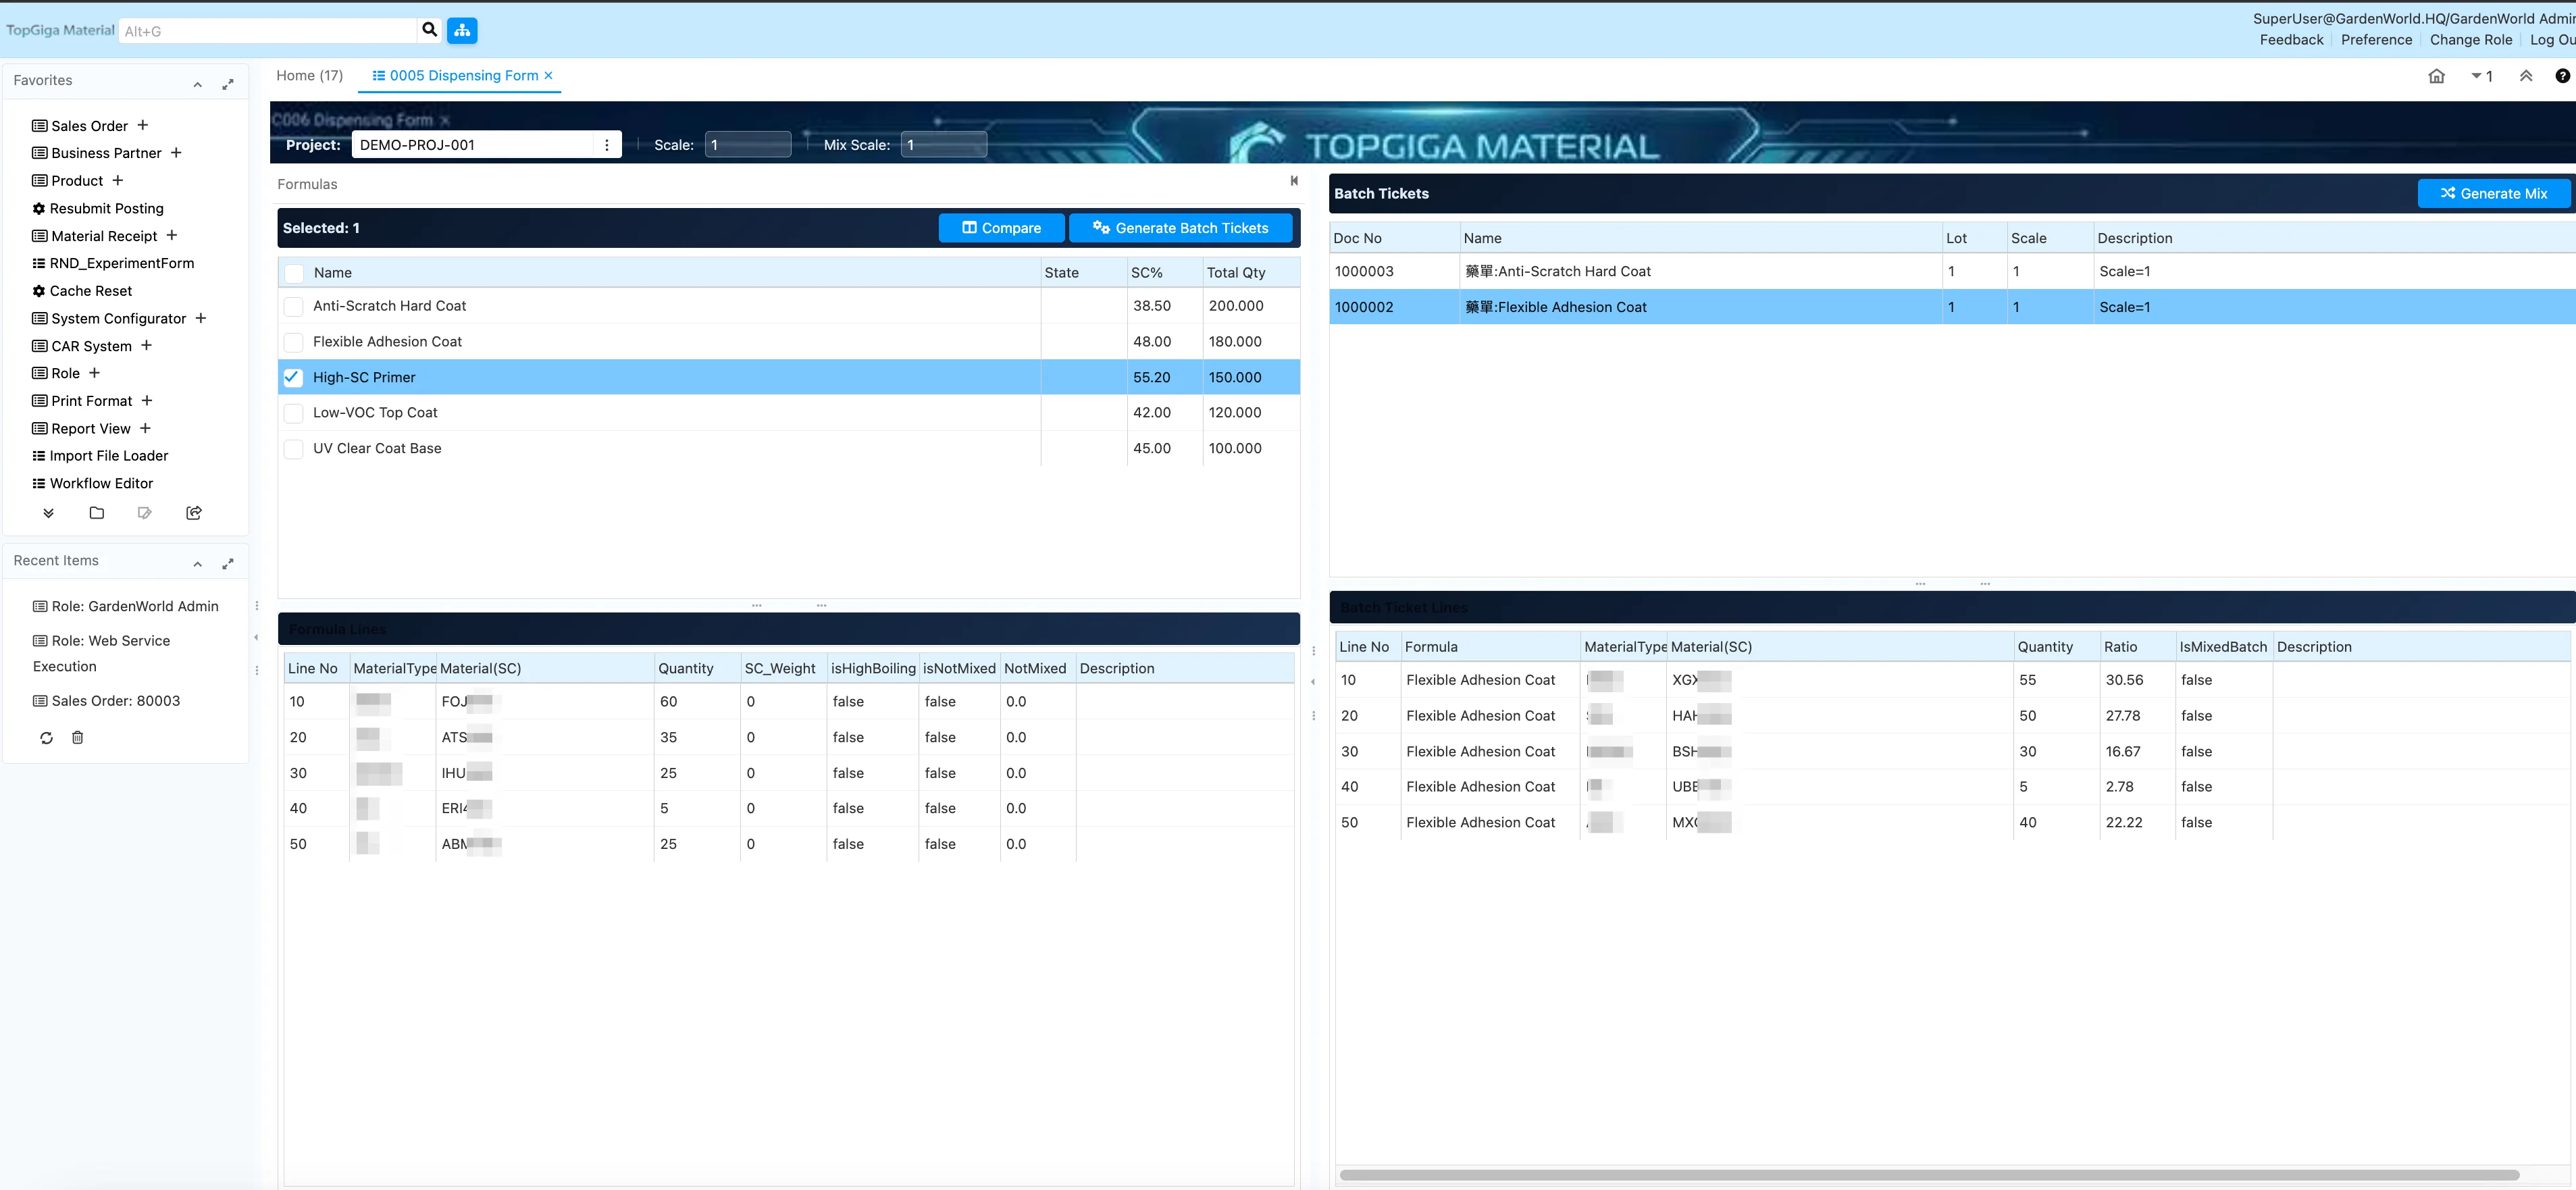Uncheck the High-SC Primer checkbox

click(x=293, y=377)
